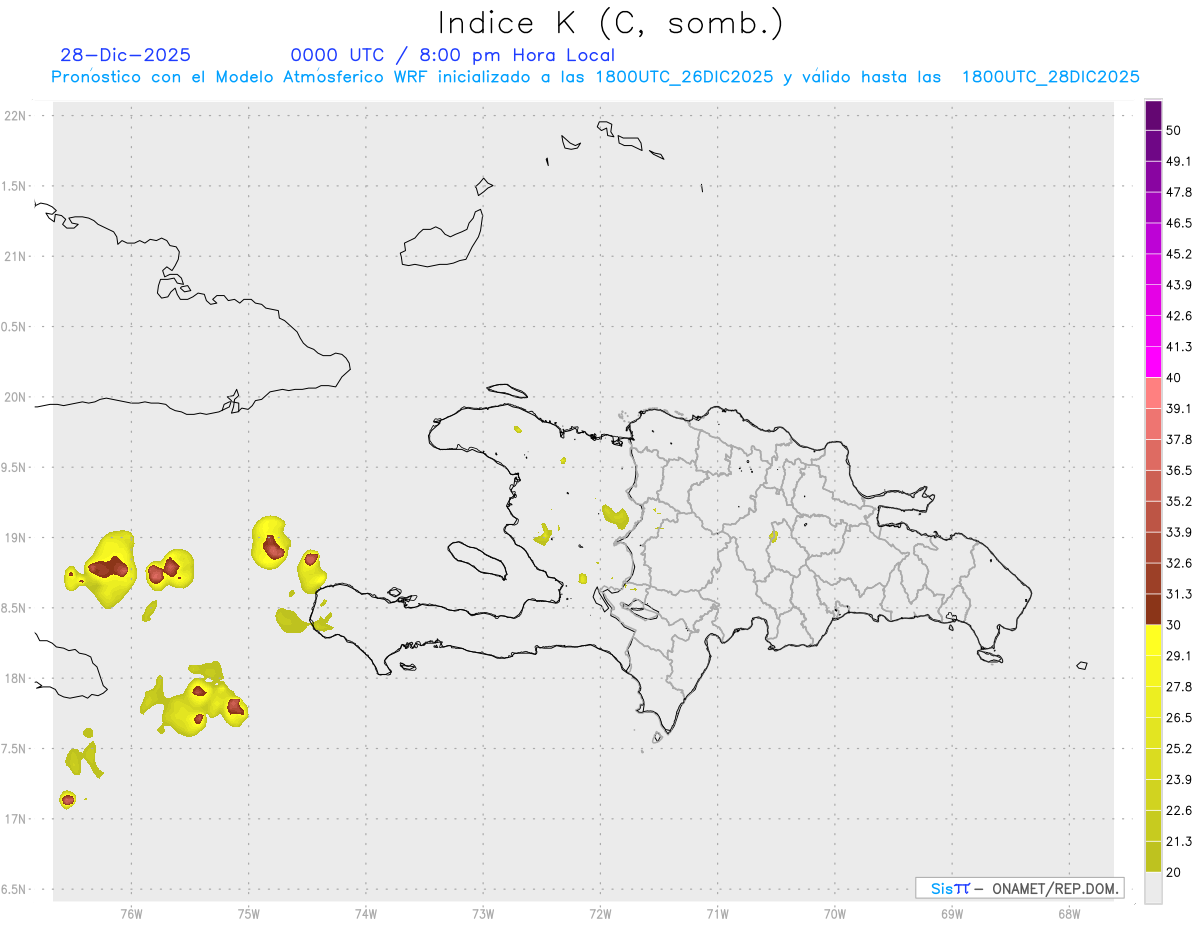The image size is (1200, 927).
Task: Select the '28-Dic-2025' date text
Action: [x=126, y=55]
